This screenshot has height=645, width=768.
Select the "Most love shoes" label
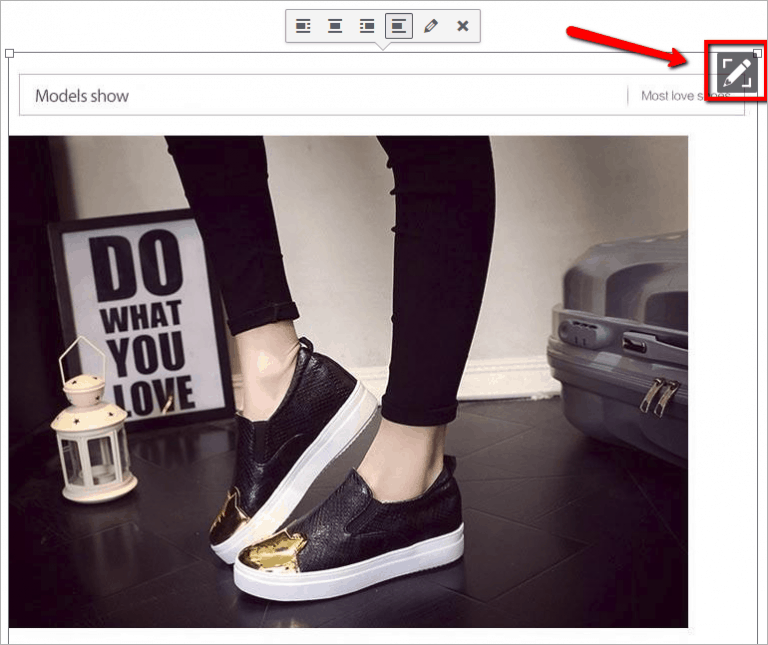click(x=680, y=96)
